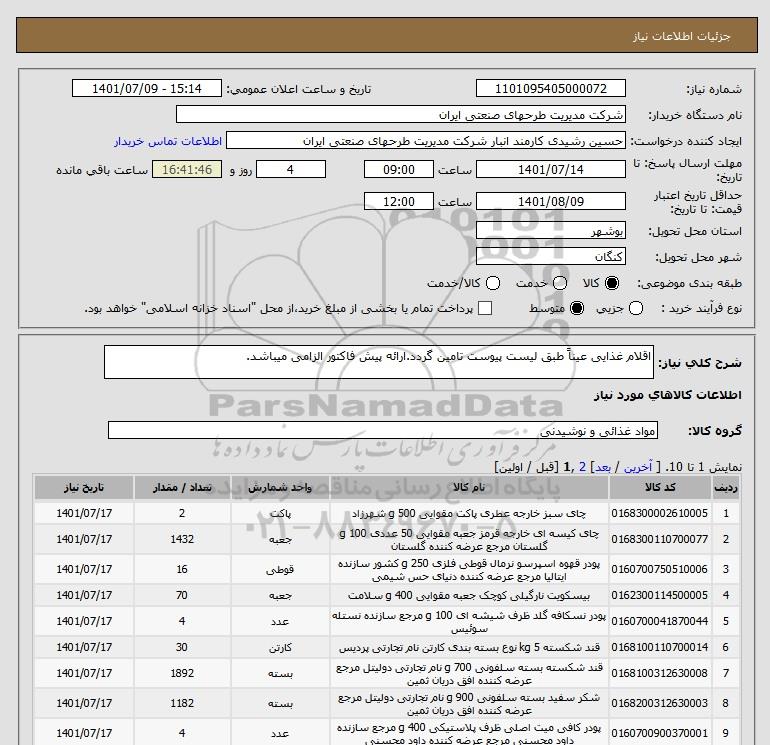
Task: Select the خدمت radio button
Action: [560, 283]
